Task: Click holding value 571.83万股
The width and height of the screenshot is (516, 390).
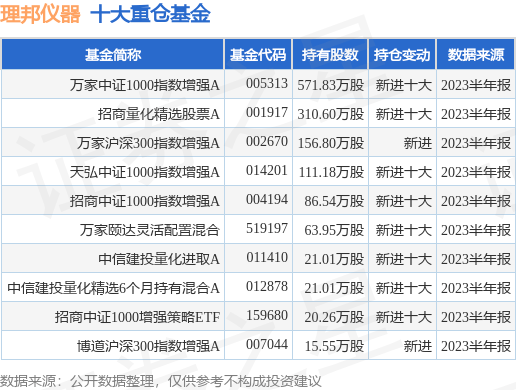Action: click(331, 85)
